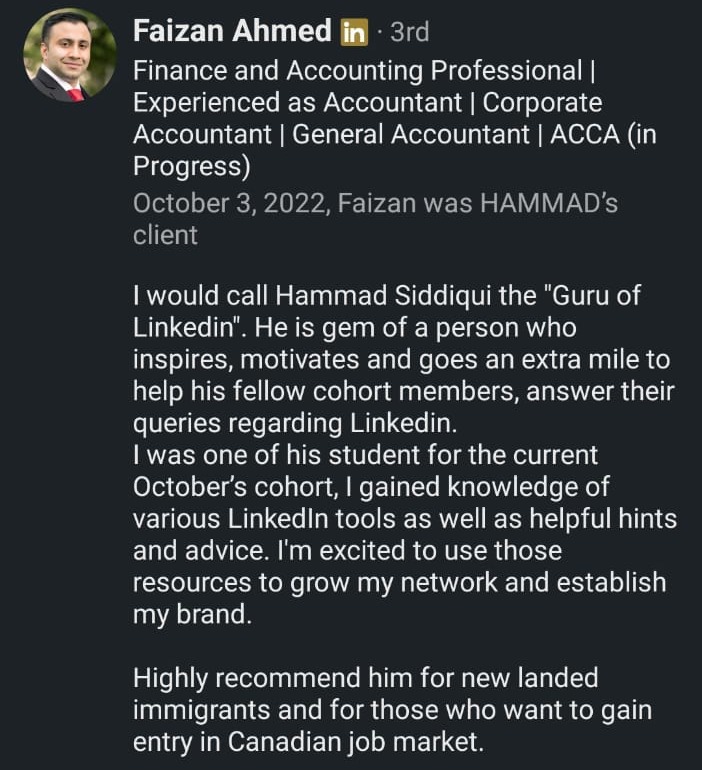Click the various LinkedIn tools line

tap(405, 519)
